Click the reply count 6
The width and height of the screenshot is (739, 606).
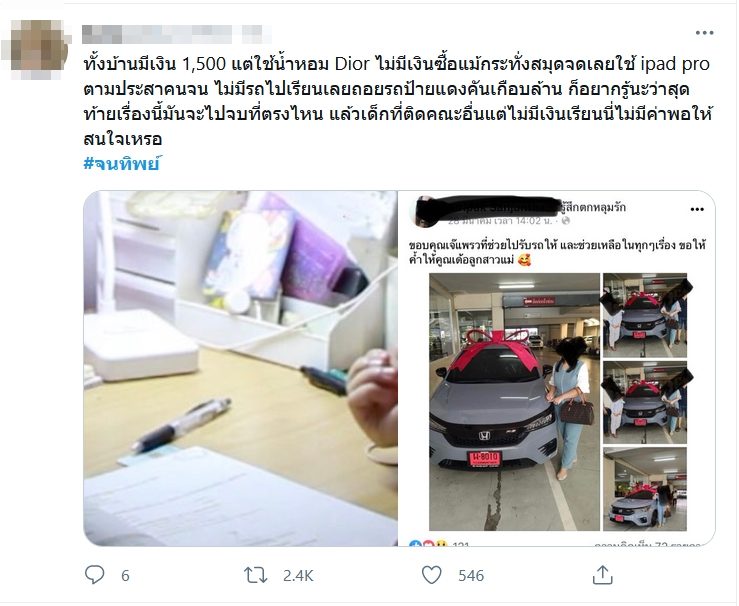125,575
